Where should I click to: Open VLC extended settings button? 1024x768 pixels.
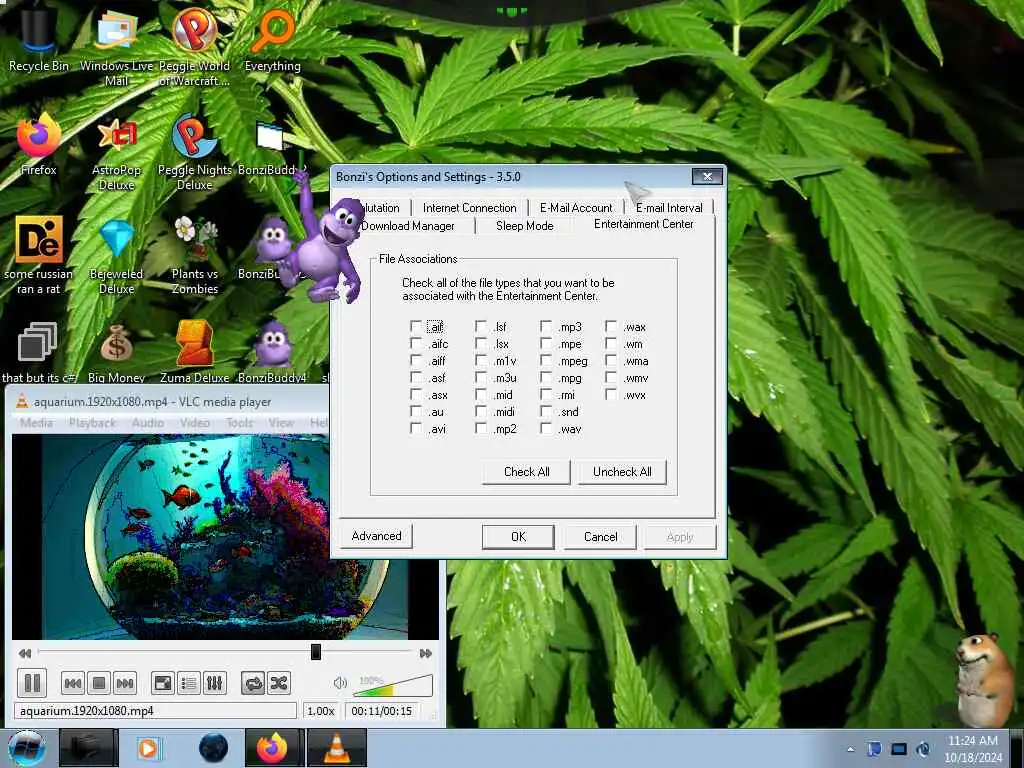[214, 684]
